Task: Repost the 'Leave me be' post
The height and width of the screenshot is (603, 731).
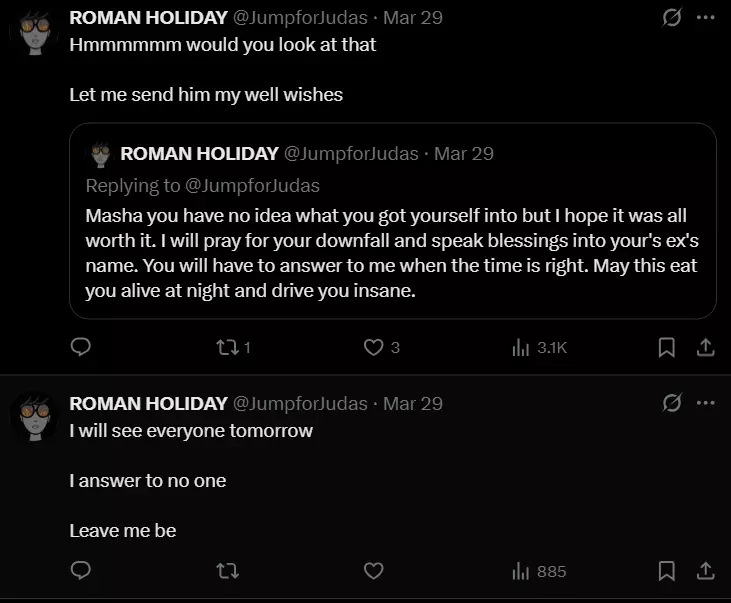Action: point(228,571)
